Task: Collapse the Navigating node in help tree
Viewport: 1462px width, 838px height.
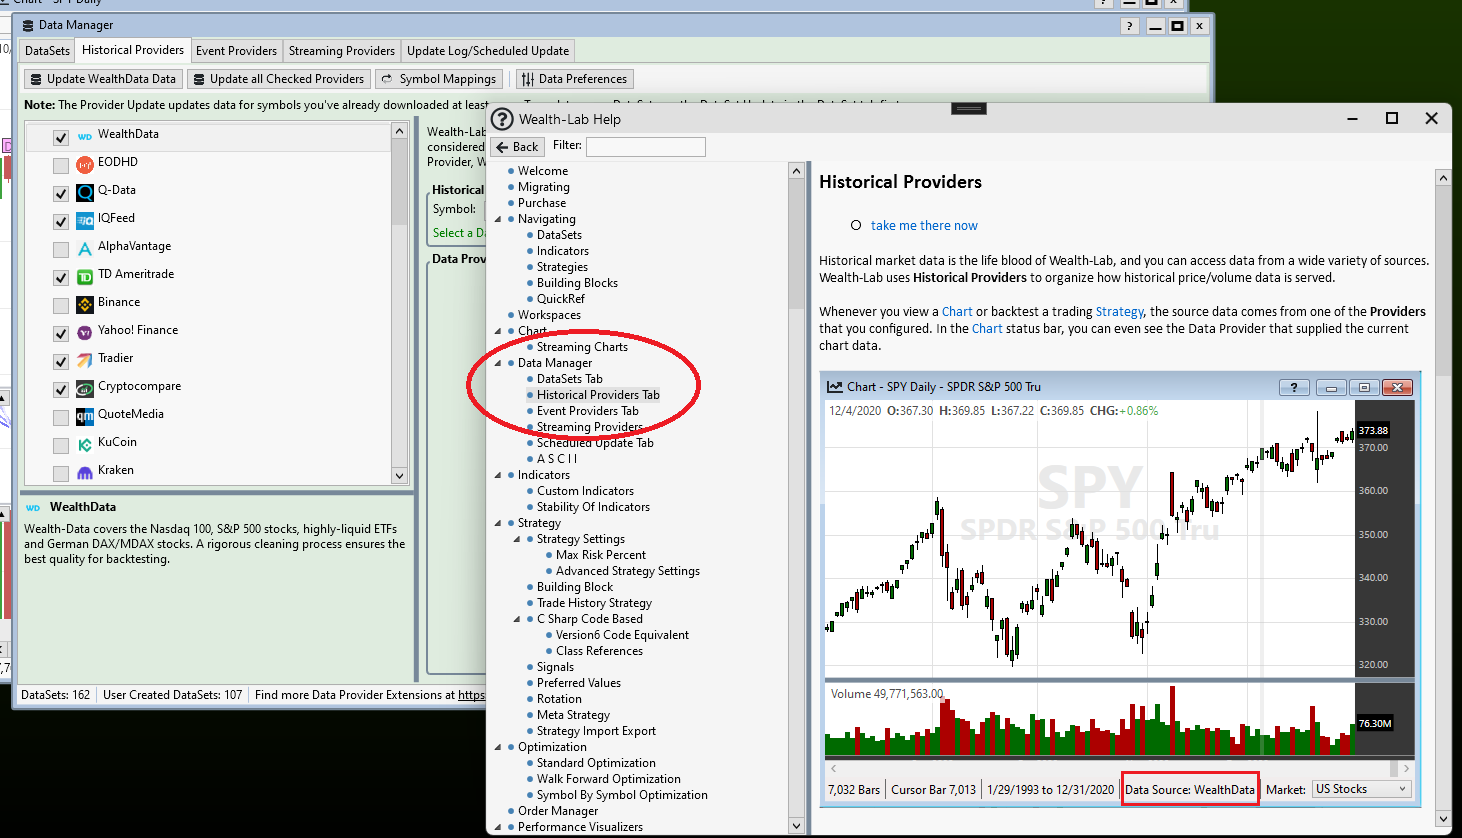Action: click(x=498, y=219)
